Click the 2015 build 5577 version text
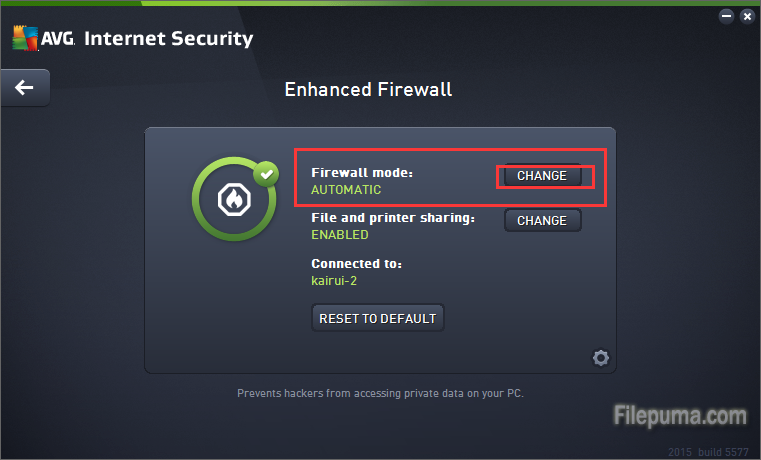 click(708, 449)
